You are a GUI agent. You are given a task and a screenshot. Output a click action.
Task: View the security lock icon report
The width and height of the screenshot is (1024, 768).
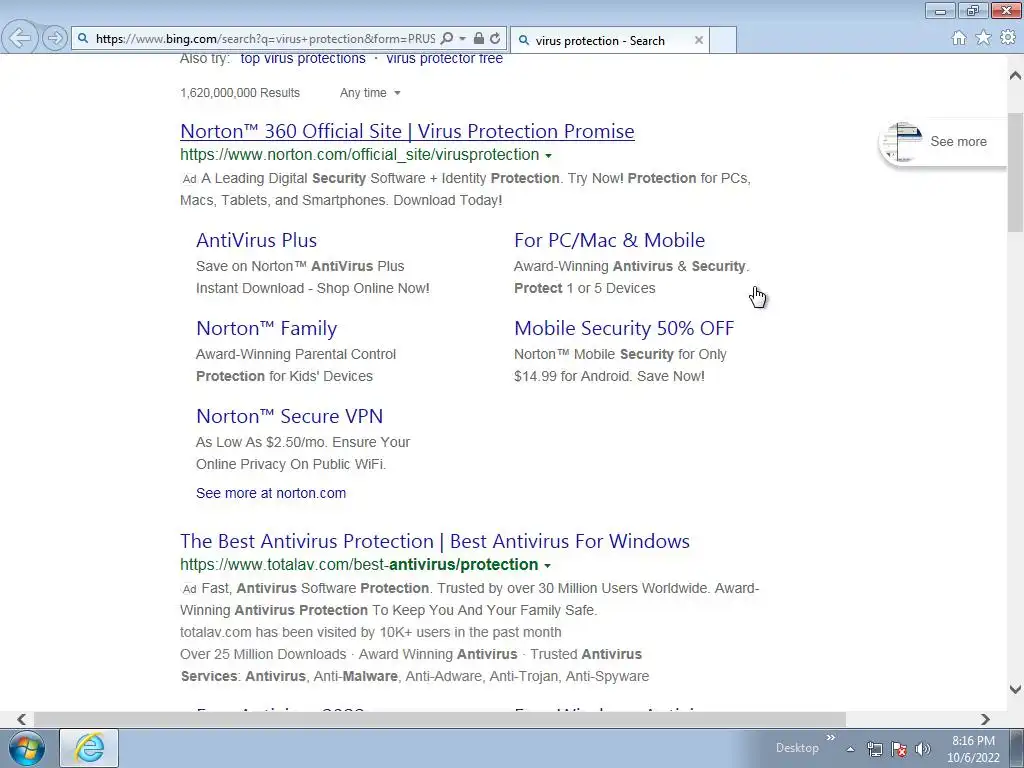pyautogui.click(x=479, y=39)
